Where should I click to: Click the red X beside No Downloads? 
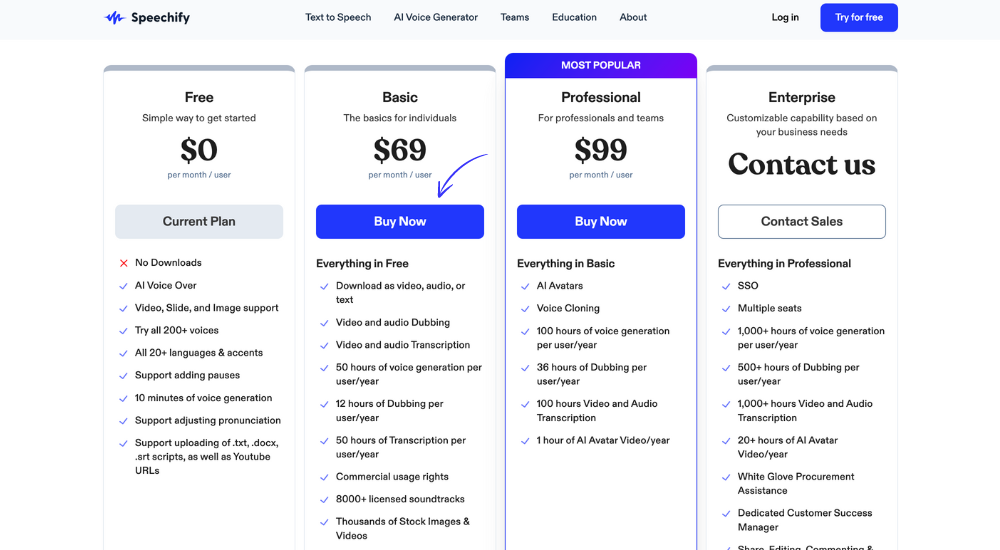coord(124,263)
